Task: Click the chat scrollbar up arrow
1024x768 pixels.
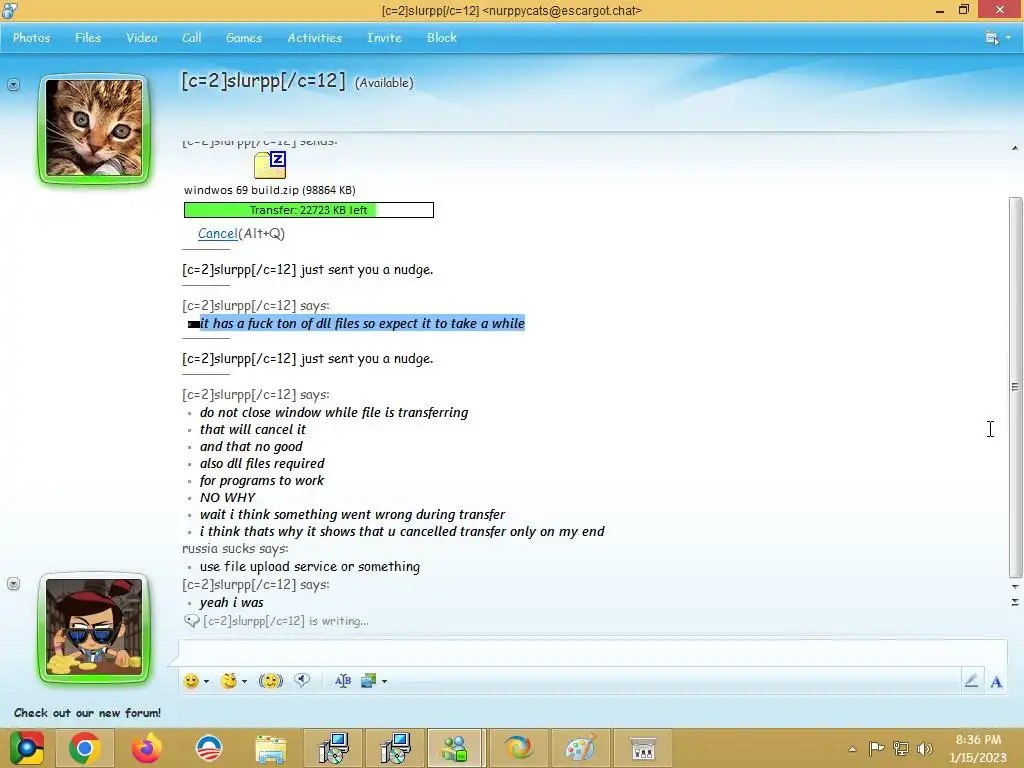Action: [1015, 148]
